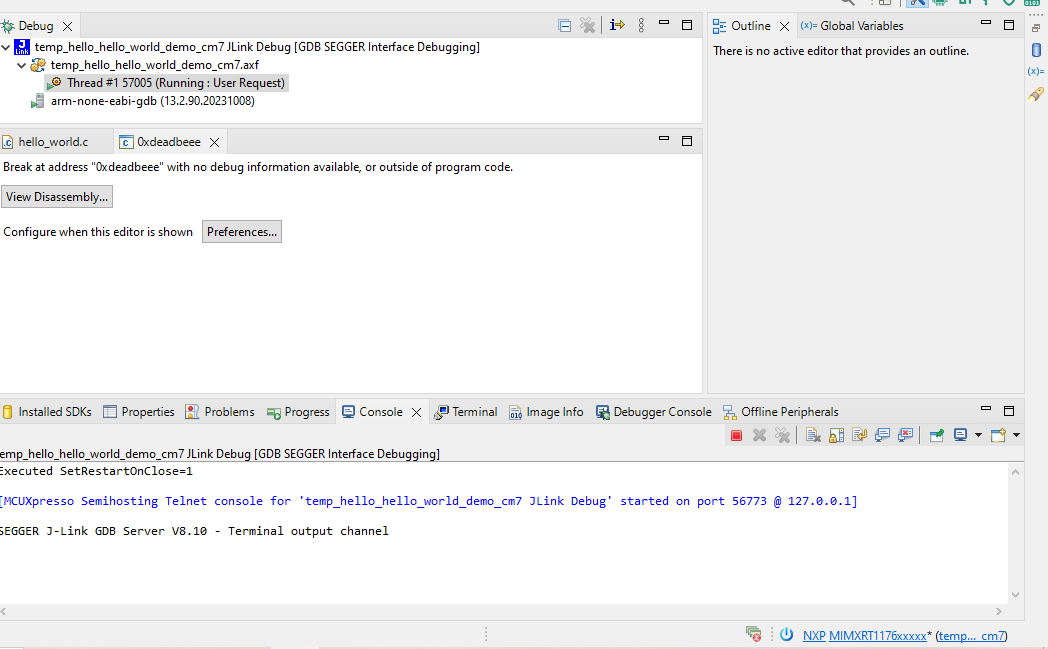Open Problems tab
This screenshot has width=1048, height=649.
[220, 412]
